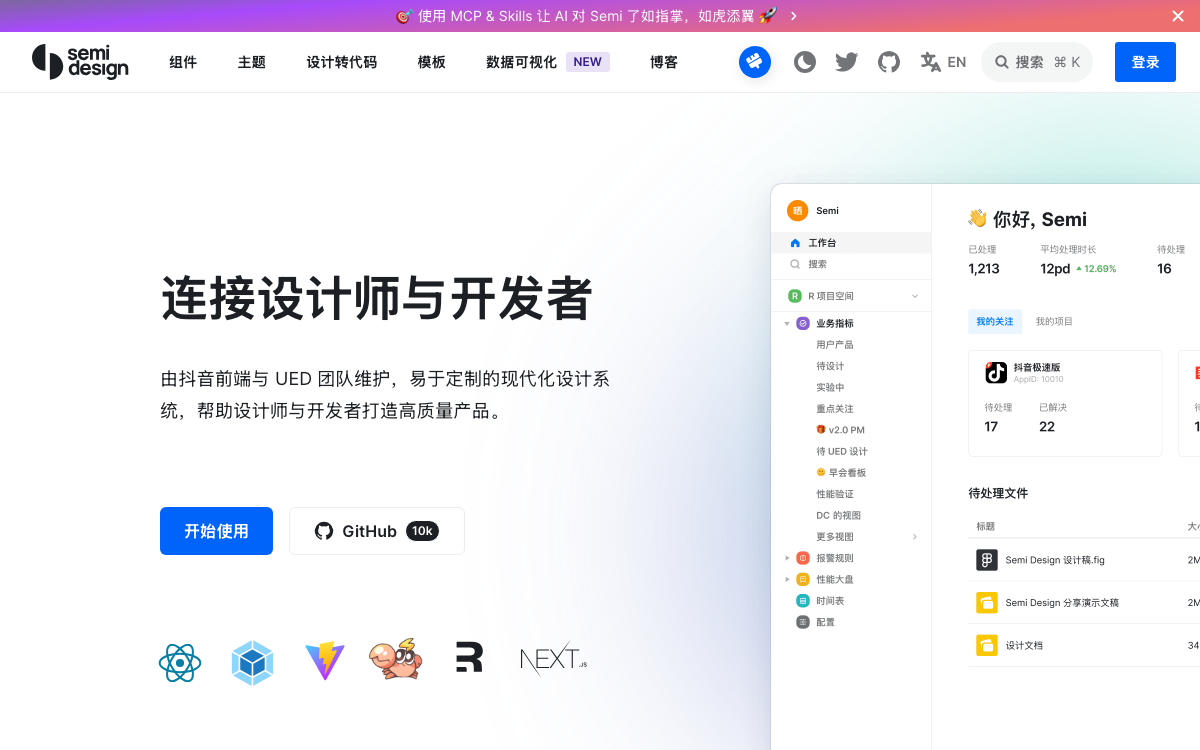This screenshot has width=1200, height=750.
Task: Click 搜索 in preview sidebar
Action: coord(851,264)
